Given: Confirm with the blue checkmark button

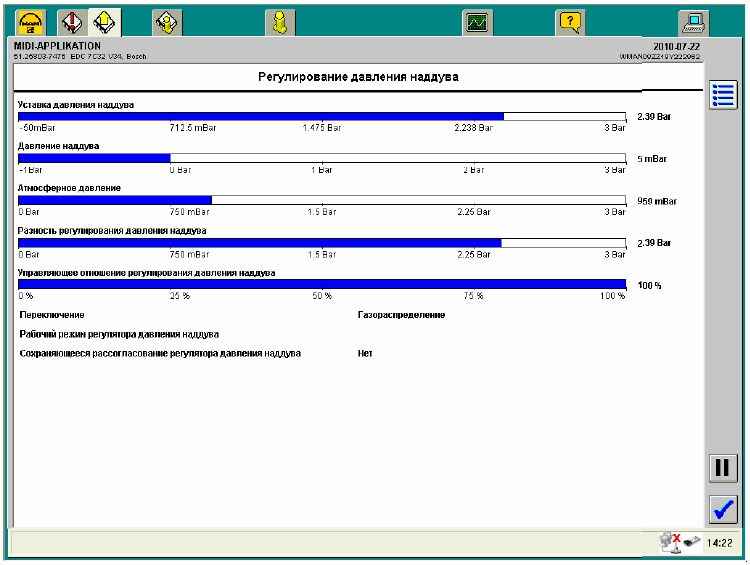Looking at the screenshot, I should (723, 509).
